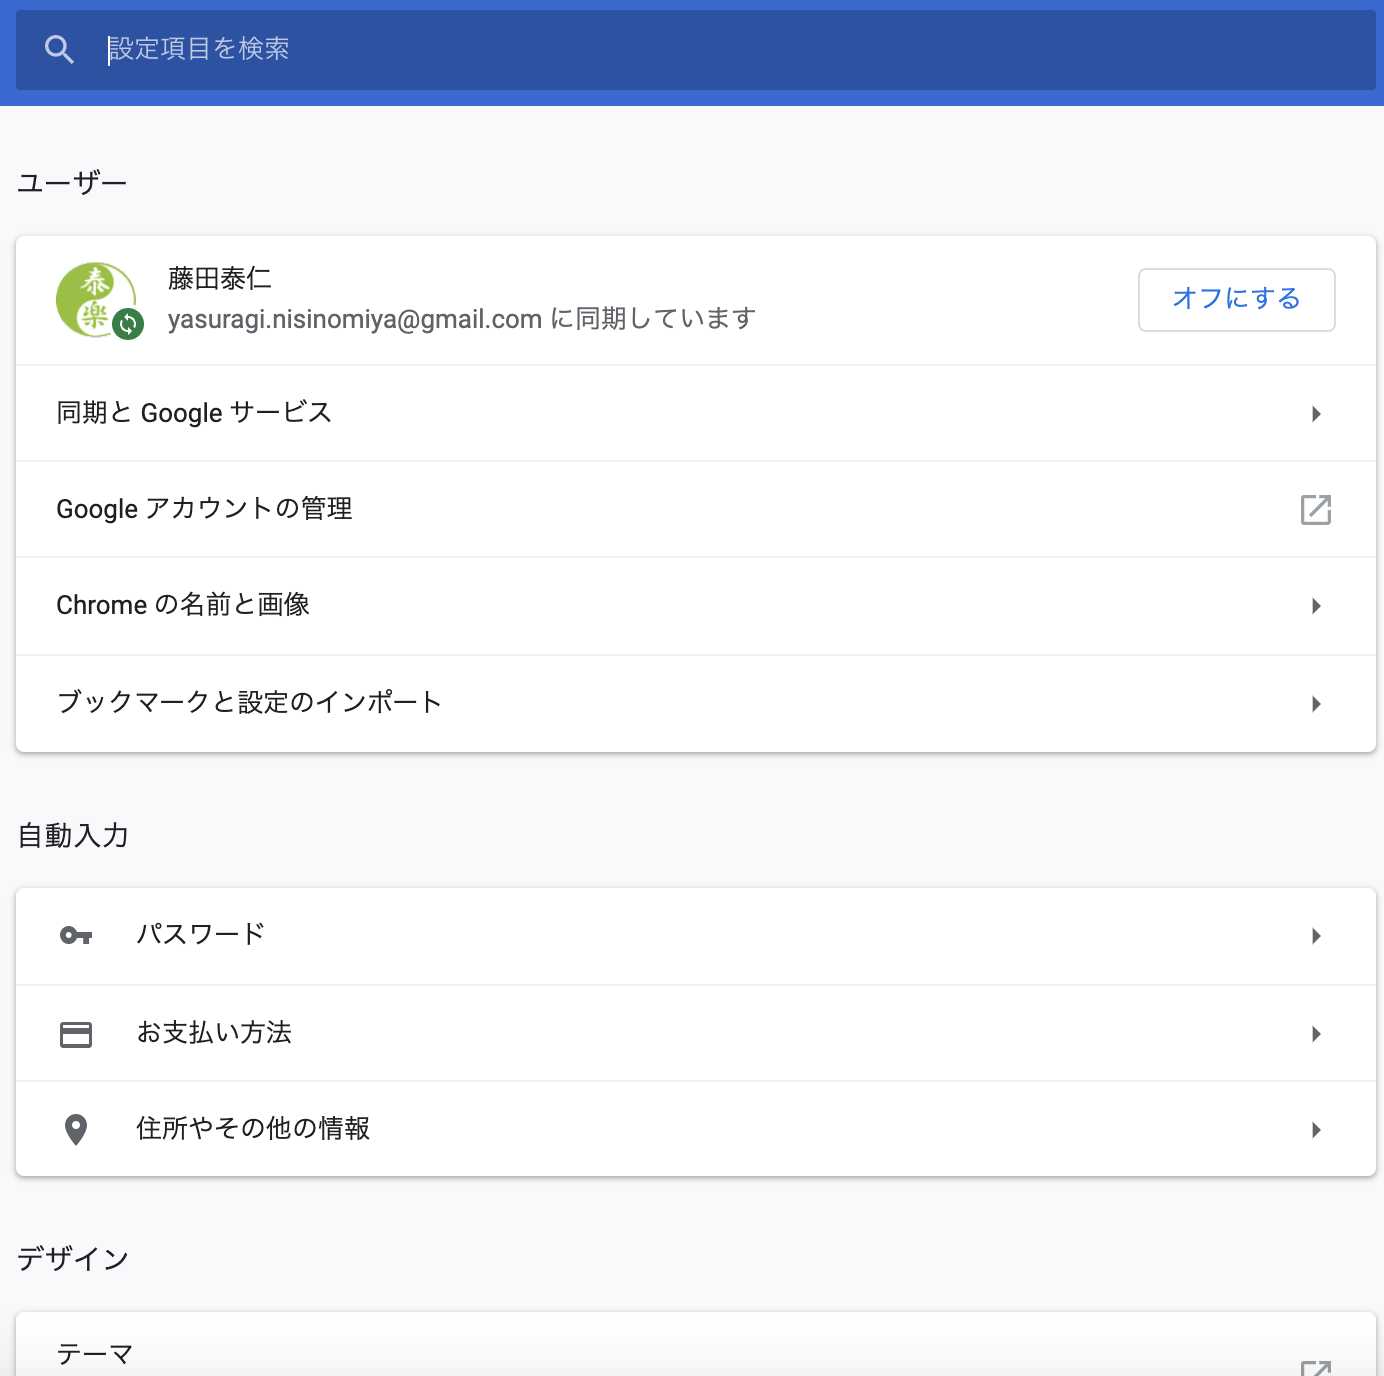Click the user name 藤田泰仁 text
The height and width of the screenshot is (1376, 1384).
click(x=220, y=278)
